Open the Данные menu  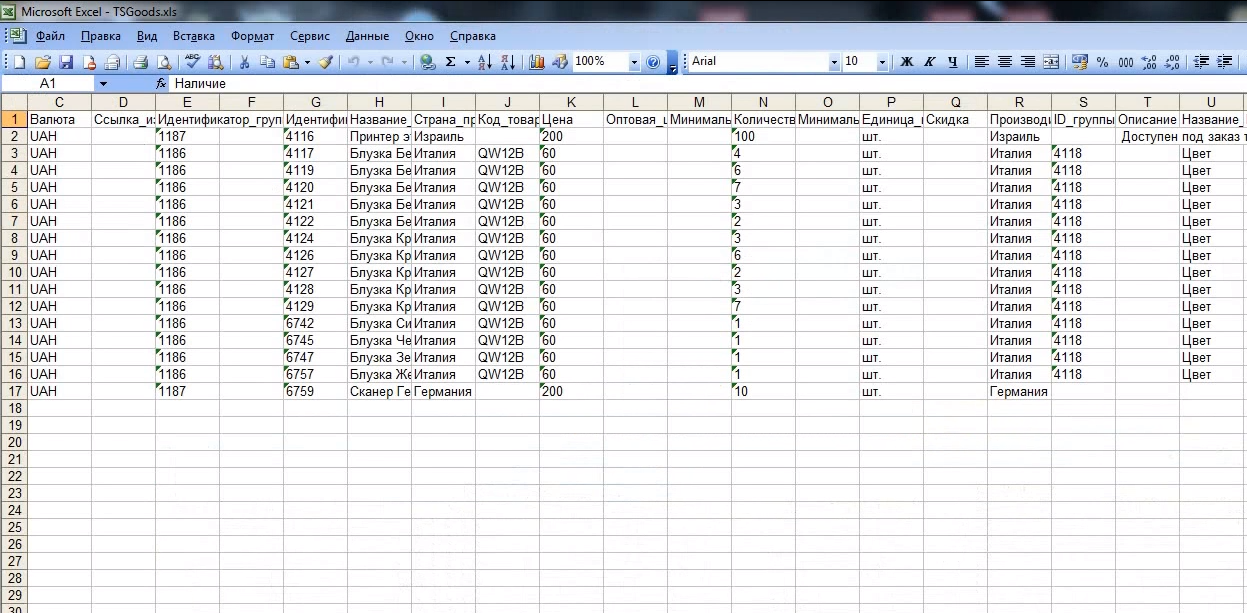point(367,36)
